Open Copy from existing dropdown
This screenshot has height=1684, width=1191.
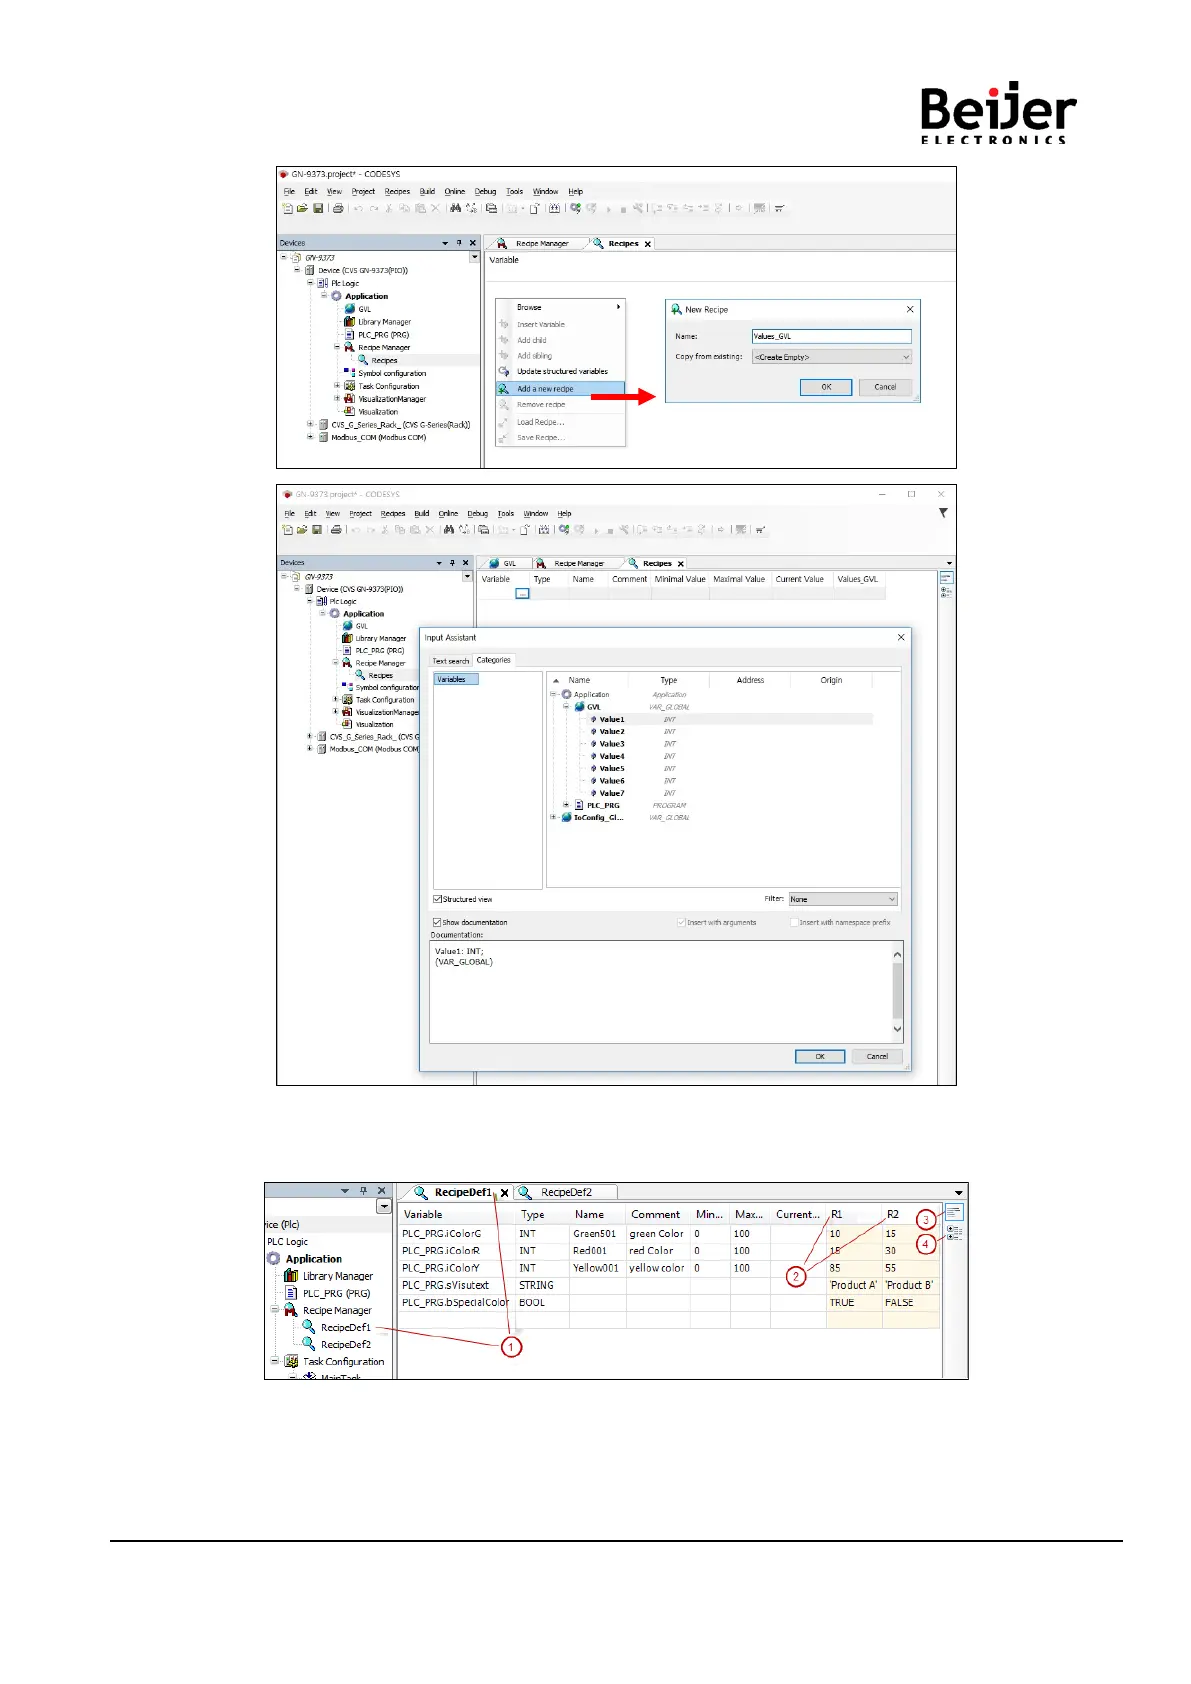832,356
